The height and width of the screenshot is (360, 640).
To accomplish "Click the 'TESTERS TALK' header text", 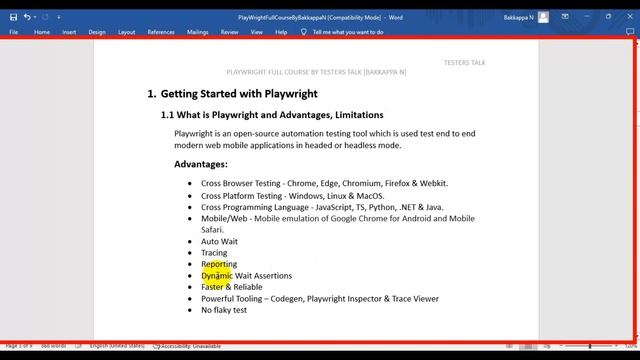I will [464, 62].
